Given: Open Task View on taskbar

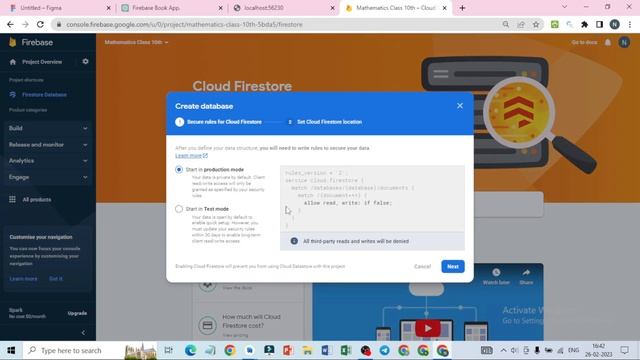Looking at the screenshot, I should point(168,350).
